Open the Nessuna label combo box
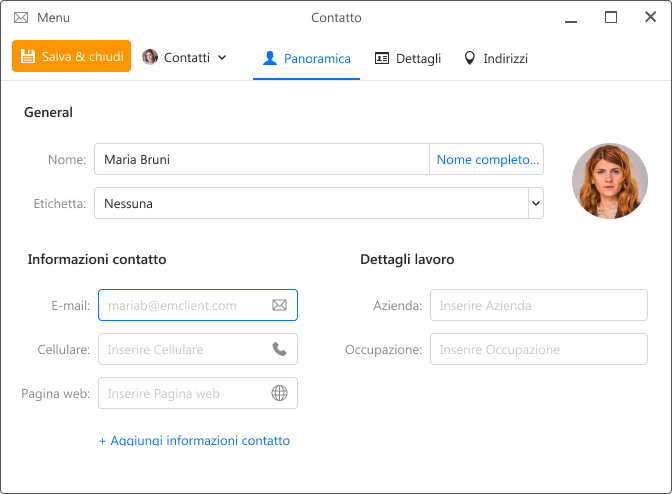Screen dimensions: 672x494 pos(319,203)
